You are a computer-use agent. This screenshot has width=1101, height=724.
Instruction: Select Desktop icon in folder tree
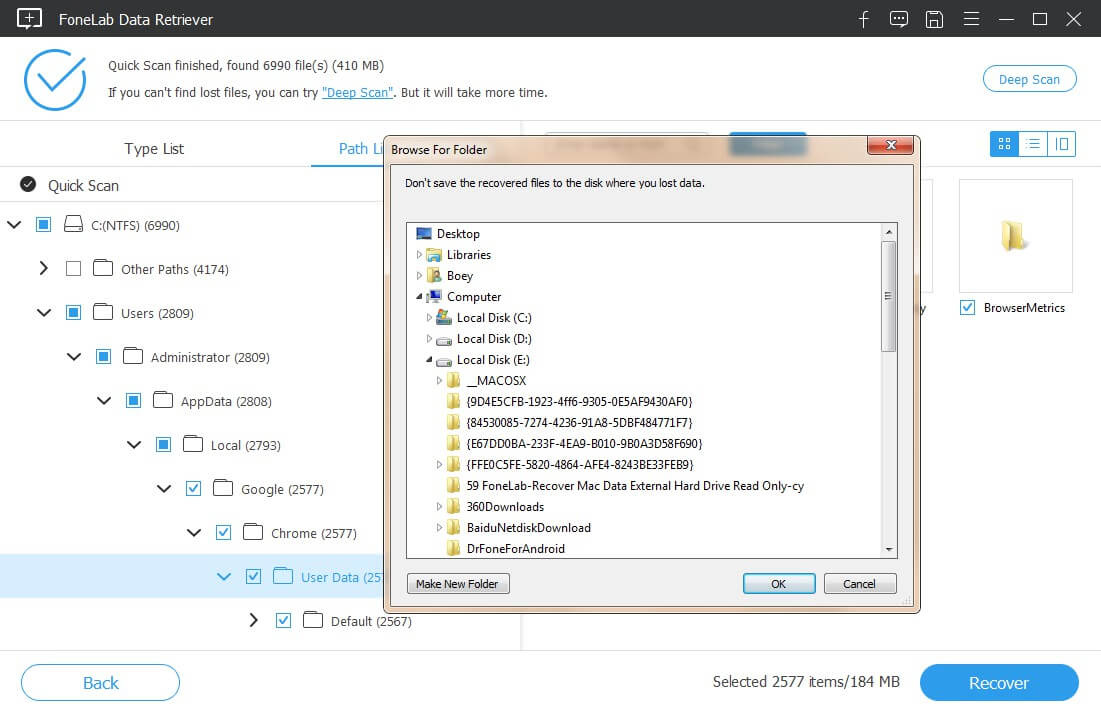point(424,233)
